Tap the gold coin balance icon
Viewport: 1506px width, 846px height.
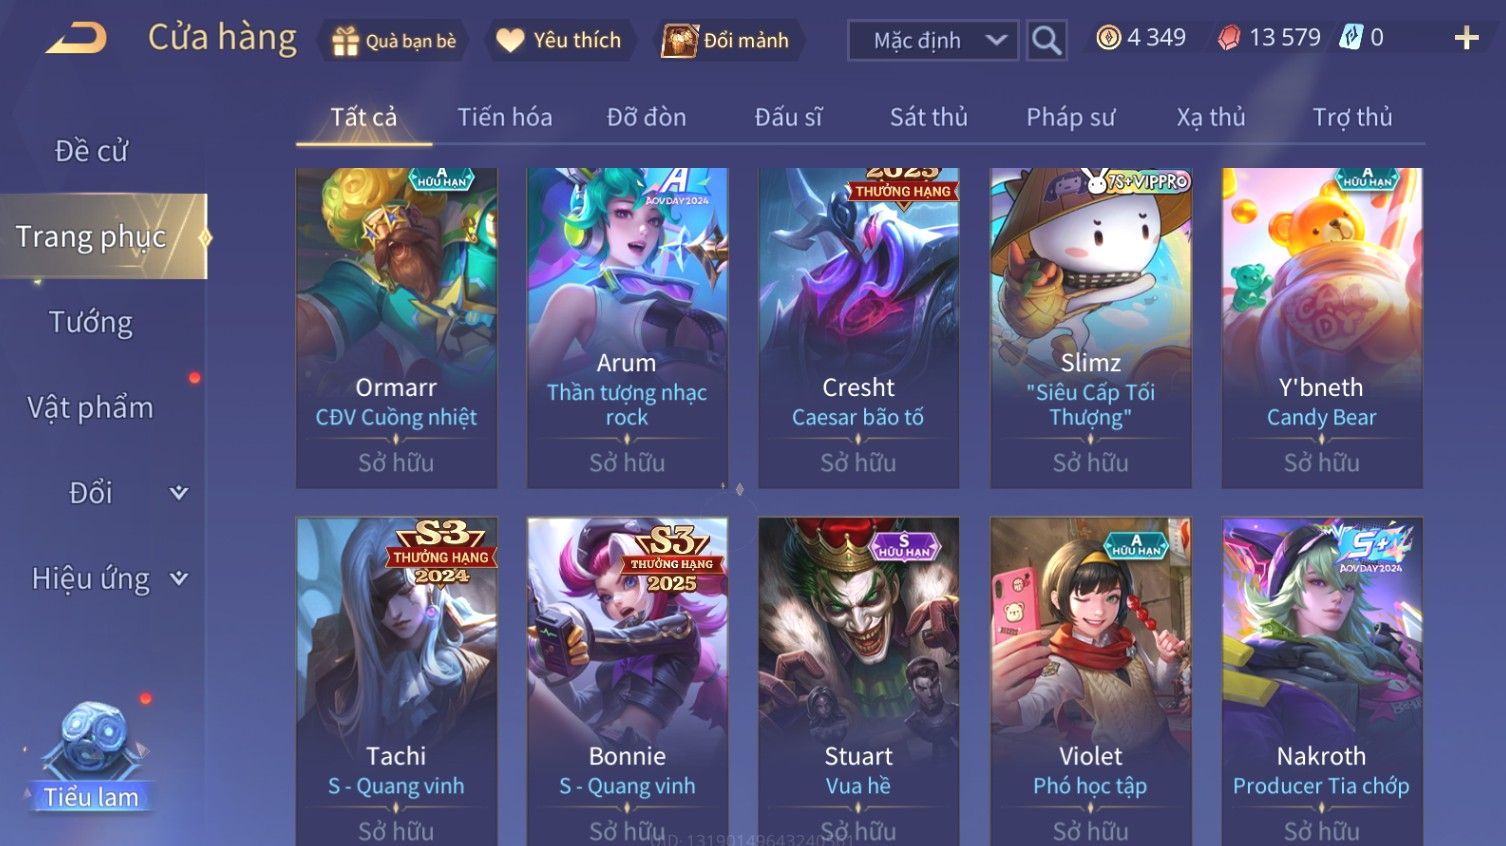tap(1108, 38)
